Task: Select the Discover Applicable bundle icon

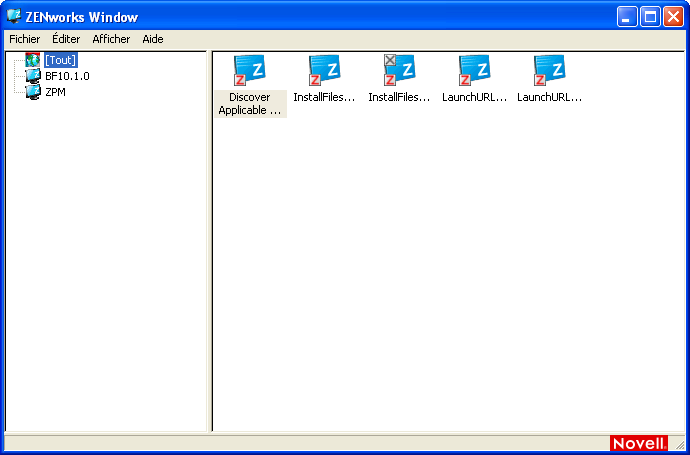Action: click(x=249, y=70)
